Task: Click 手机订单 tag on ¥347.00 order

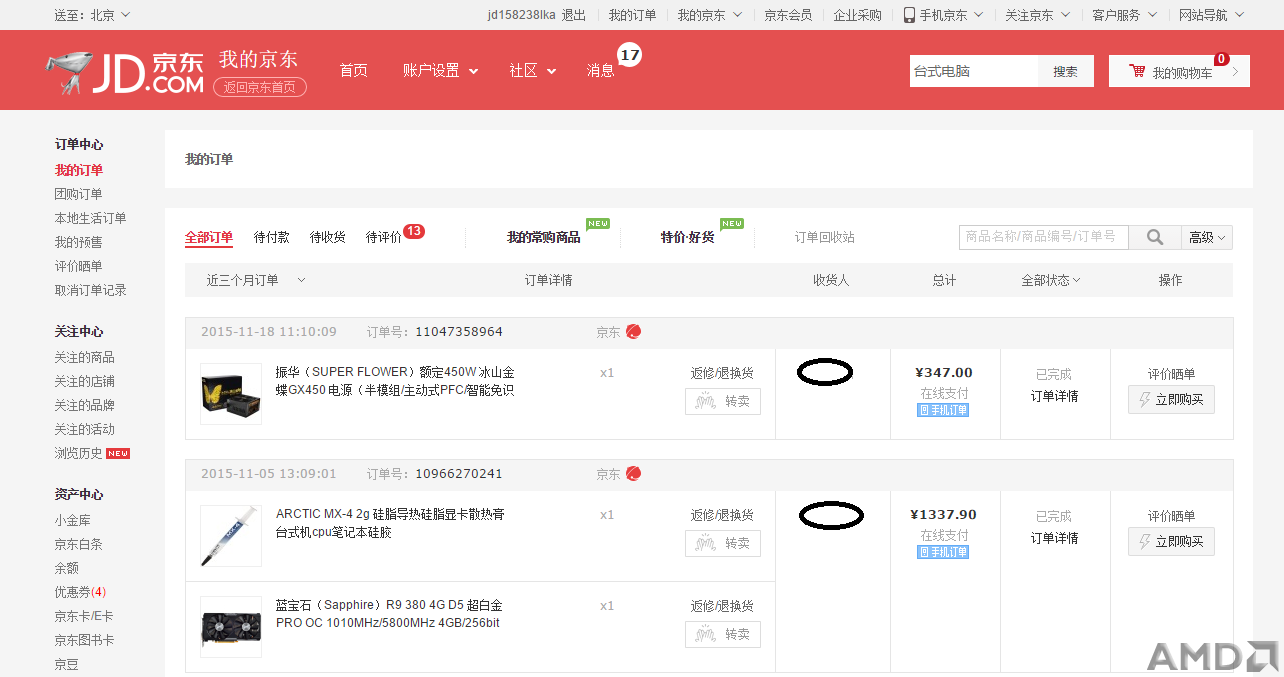Action: click(x=943, y=410)
